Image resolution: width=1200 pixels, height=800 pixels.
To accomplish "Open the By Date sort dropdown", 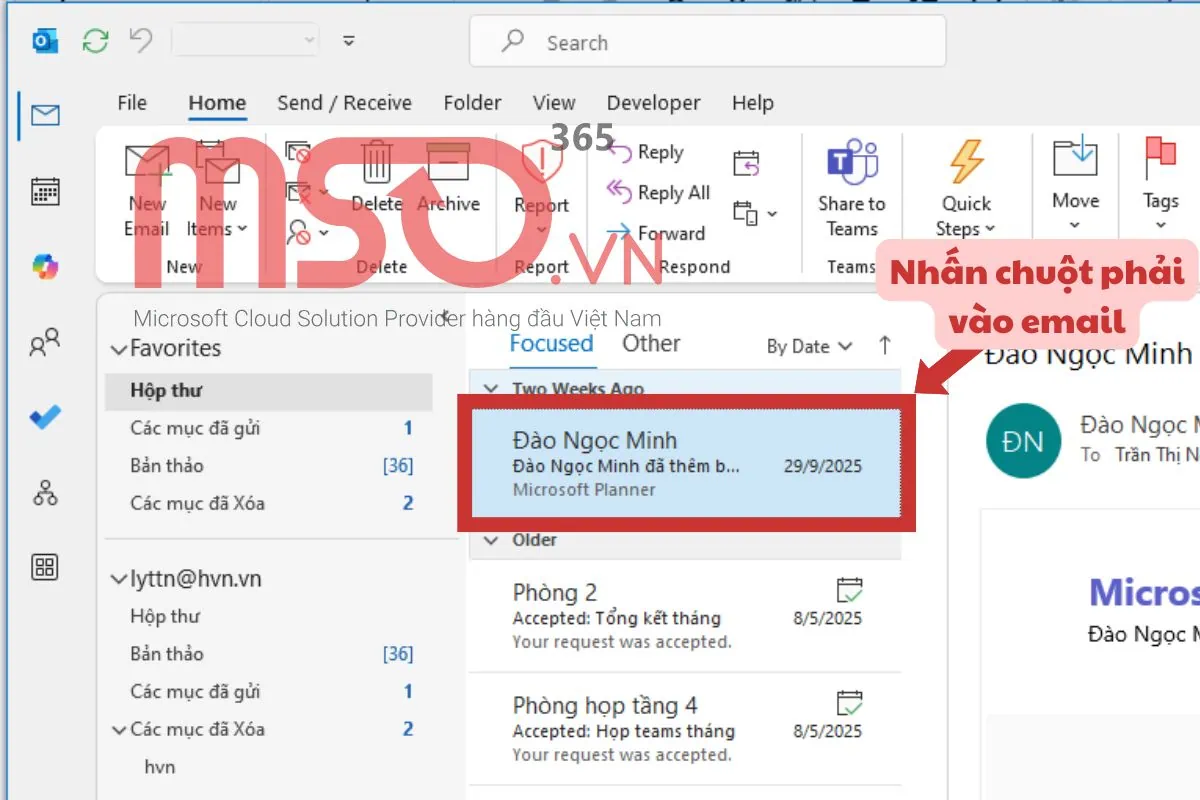I will 809,346.
